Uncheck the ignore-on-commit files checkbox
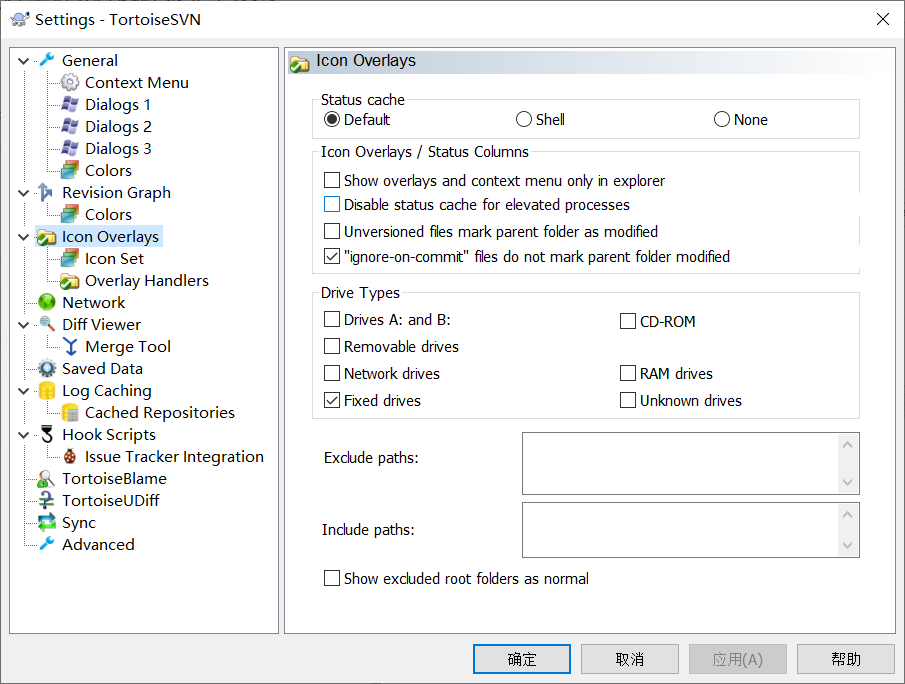Viewport: 905px width, 684px height. [332, 256]
